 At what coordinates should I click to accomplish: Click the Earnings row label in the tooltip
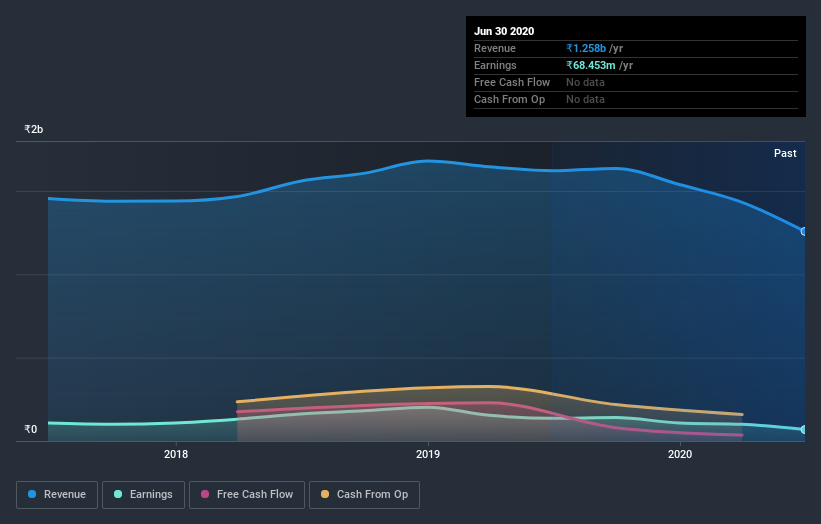coord(495,65)
